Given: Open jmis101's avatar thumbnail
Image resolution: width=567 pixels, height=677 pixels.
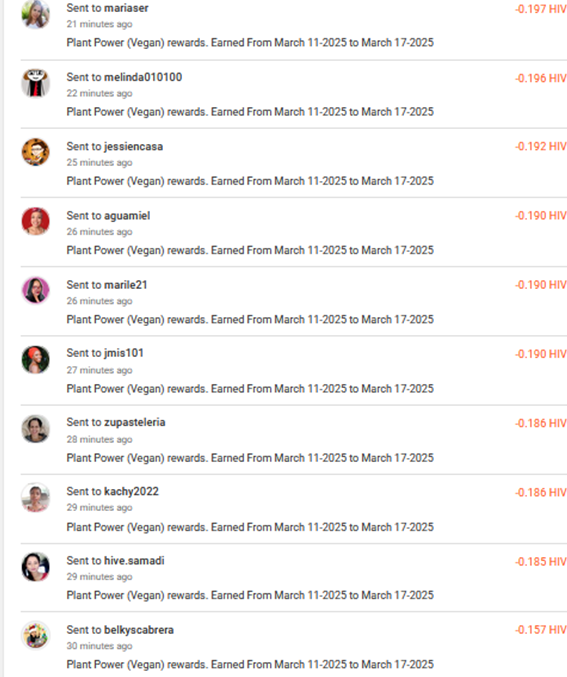Looking at the screenshot, I should 35,359.
